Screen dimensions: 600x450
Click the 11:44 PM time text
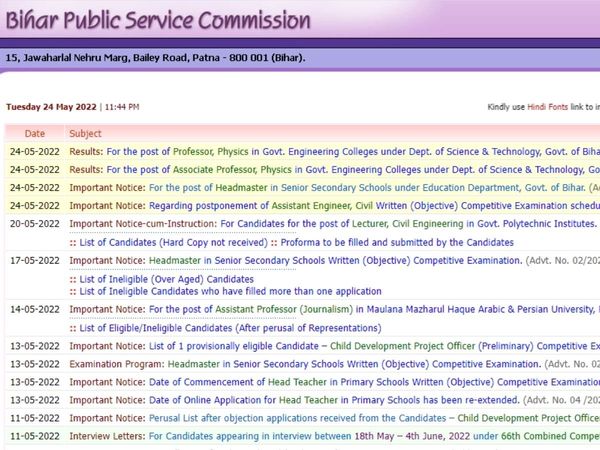122,107
